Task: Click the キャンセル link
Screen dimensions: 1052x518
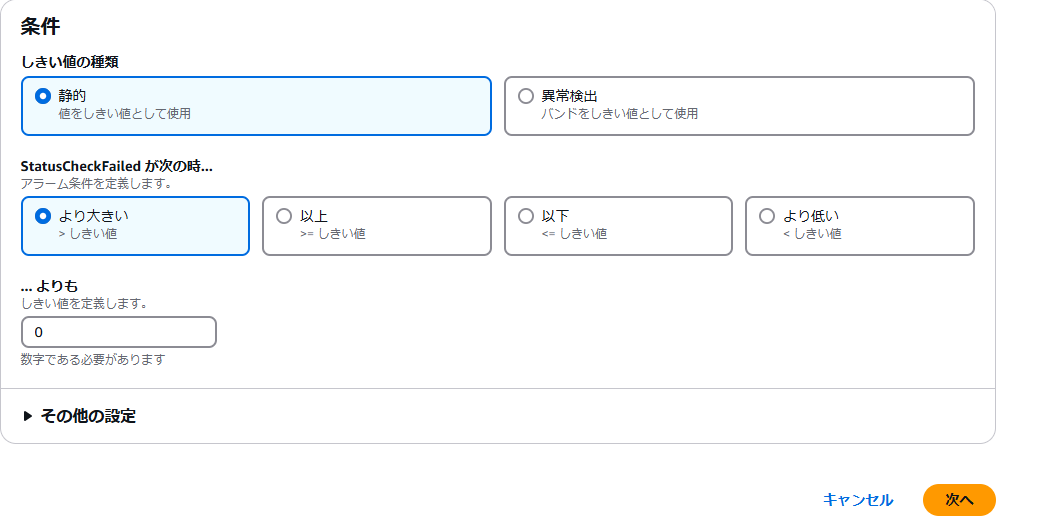Action: coord(857,500)
